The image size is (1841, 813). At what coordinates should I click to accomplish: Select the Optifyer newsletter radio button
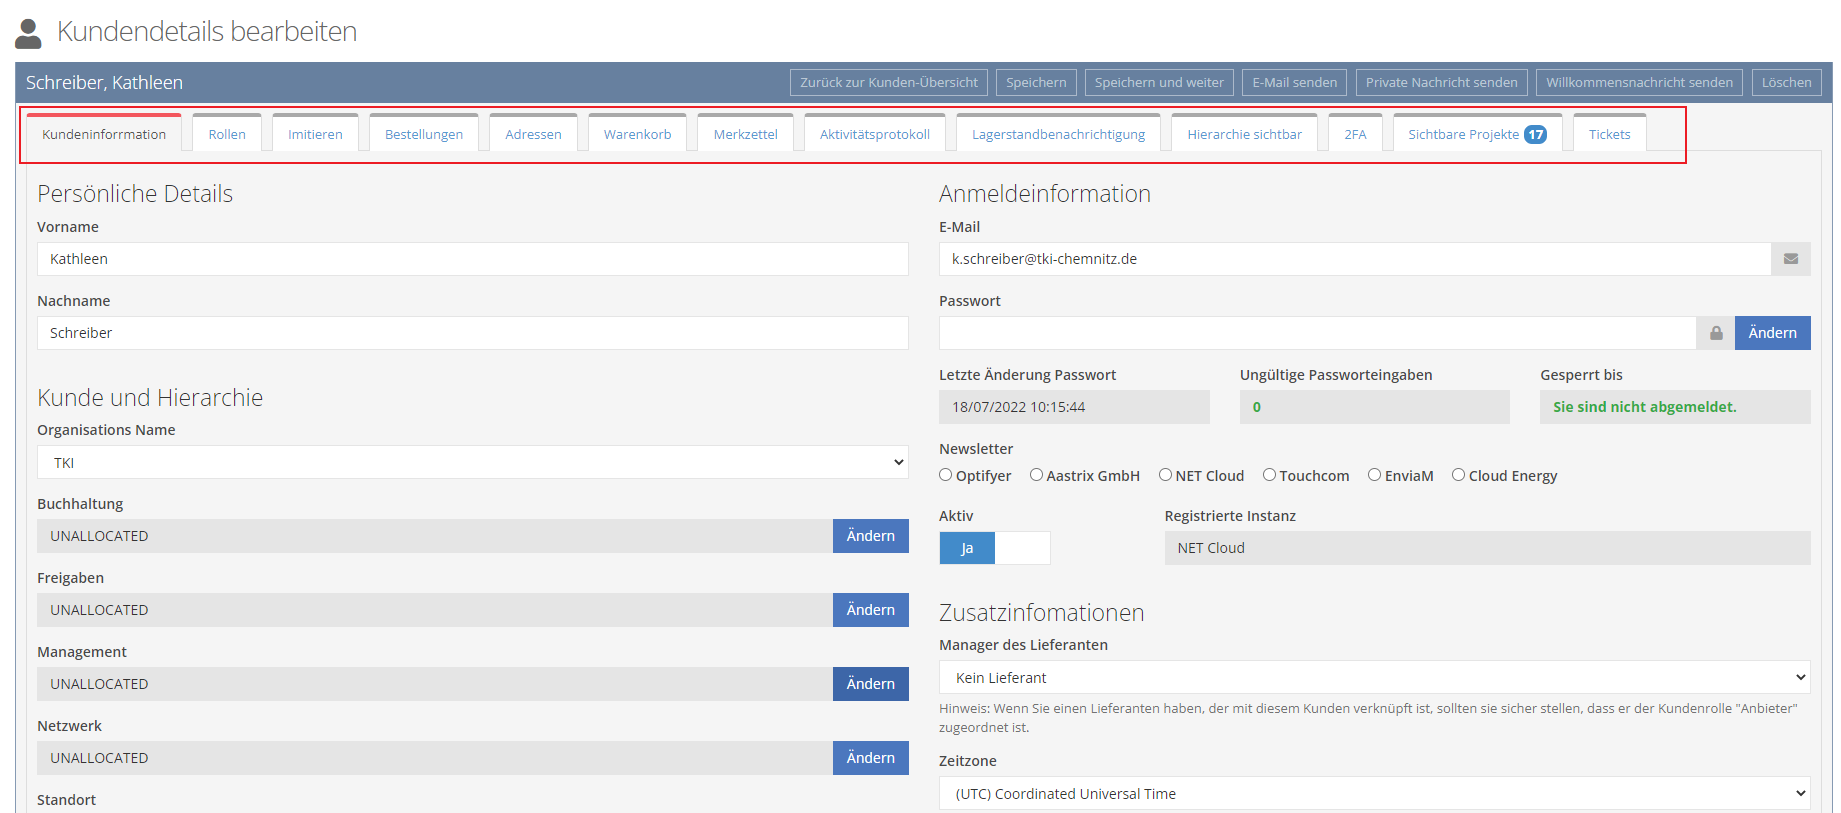[x=946, y=475]
